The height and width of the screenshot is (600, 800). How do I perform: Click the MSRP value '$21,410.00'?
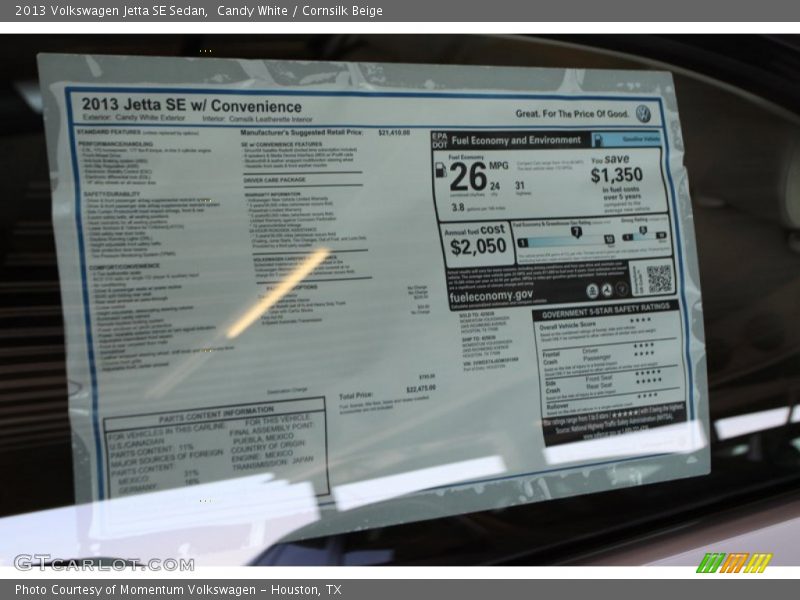pos(394,133)
